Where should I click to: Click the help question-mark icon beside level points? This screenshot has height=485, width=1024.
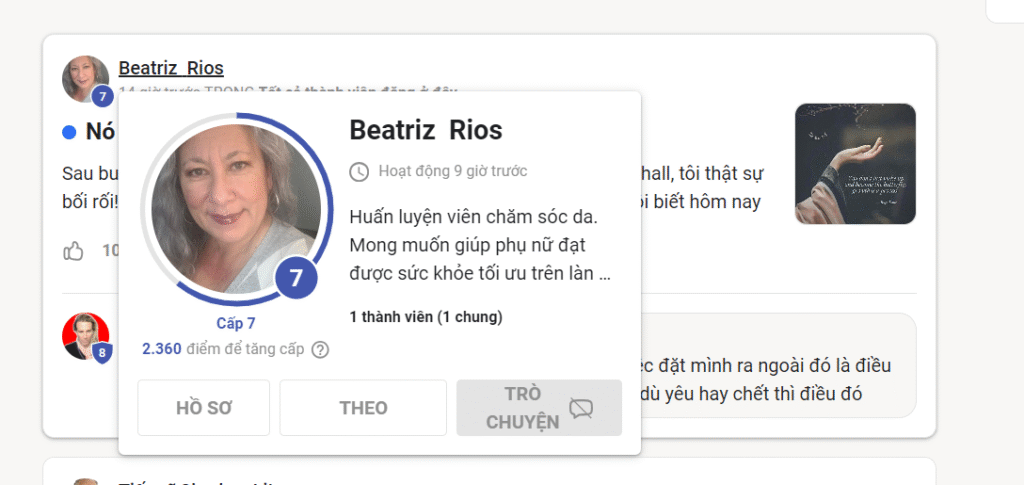pos(320,350)
